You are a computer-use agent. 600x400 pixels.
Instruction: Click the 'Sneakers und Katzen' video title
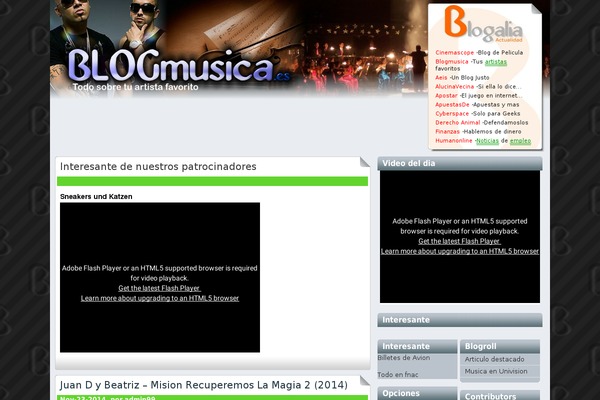click(x=96, y=197)
